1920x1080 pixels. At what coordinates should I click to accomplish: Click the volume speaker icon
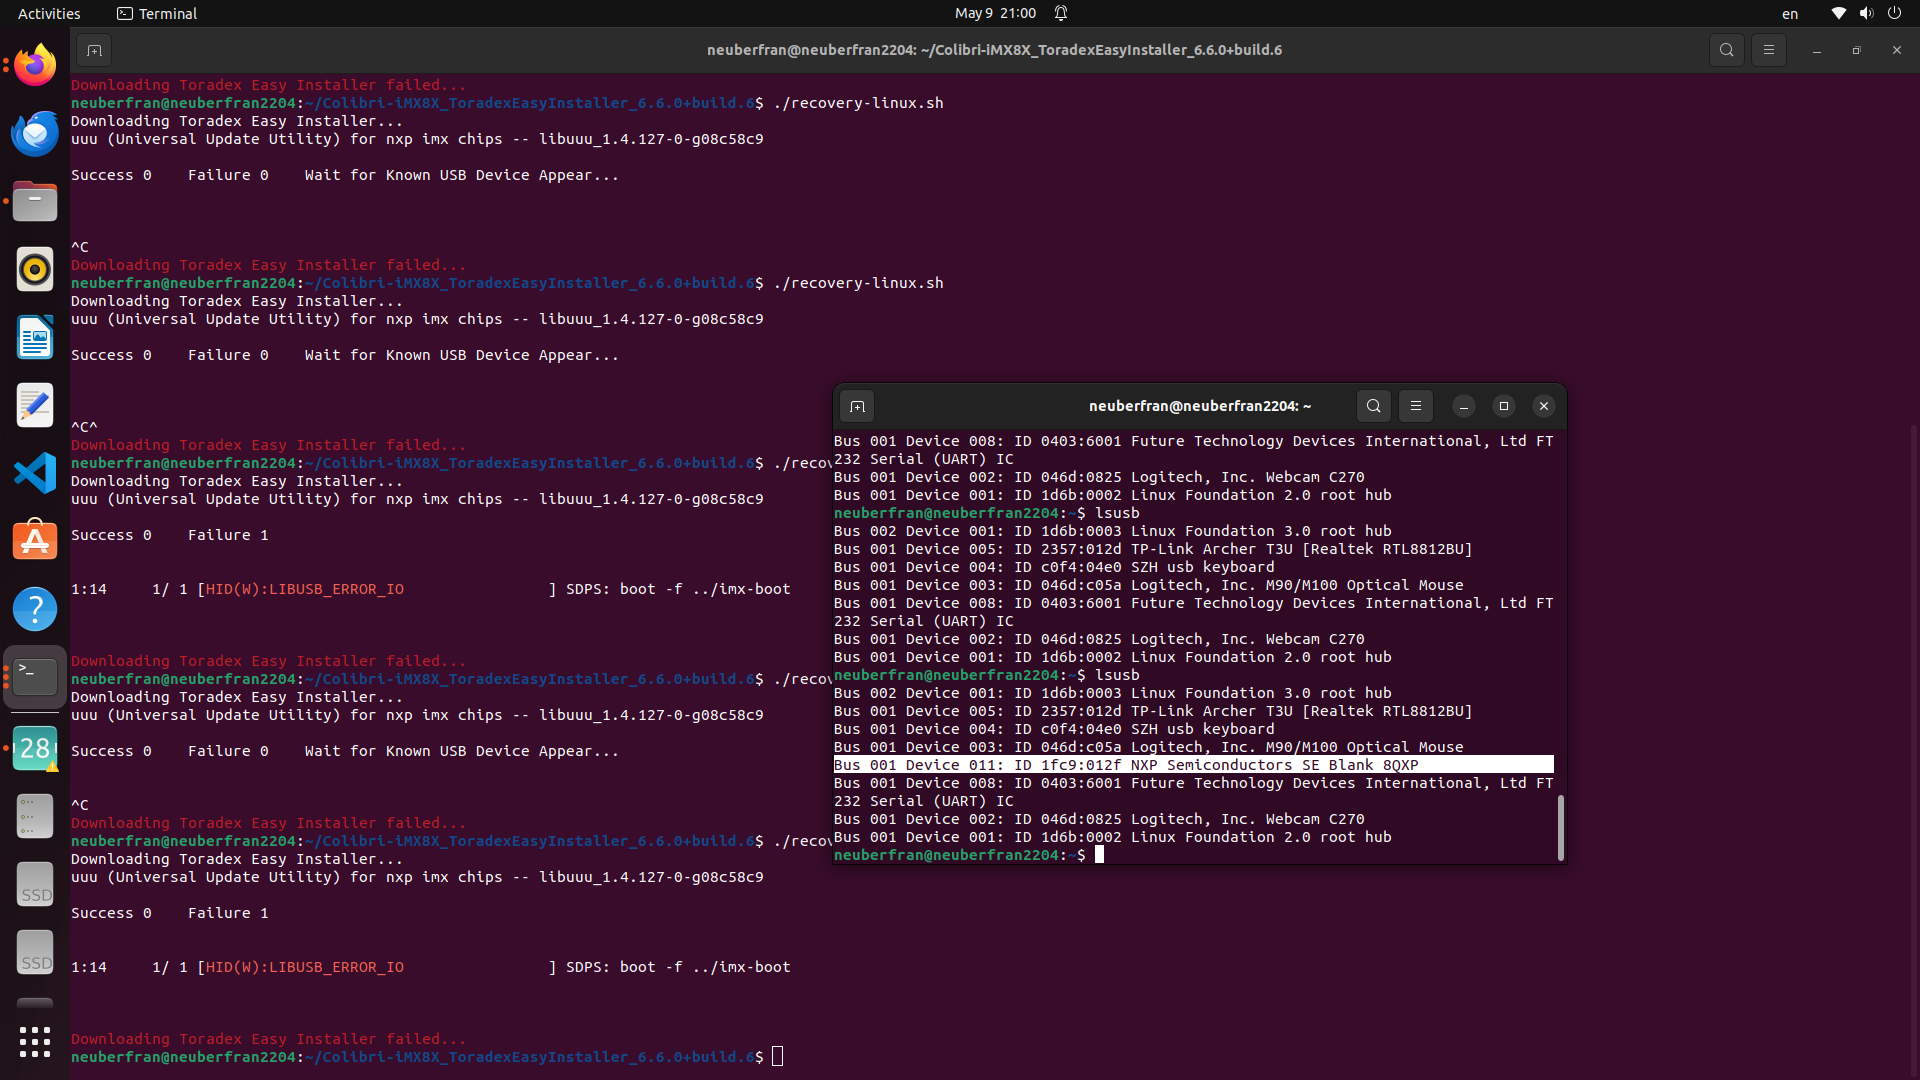point(1866,13)
